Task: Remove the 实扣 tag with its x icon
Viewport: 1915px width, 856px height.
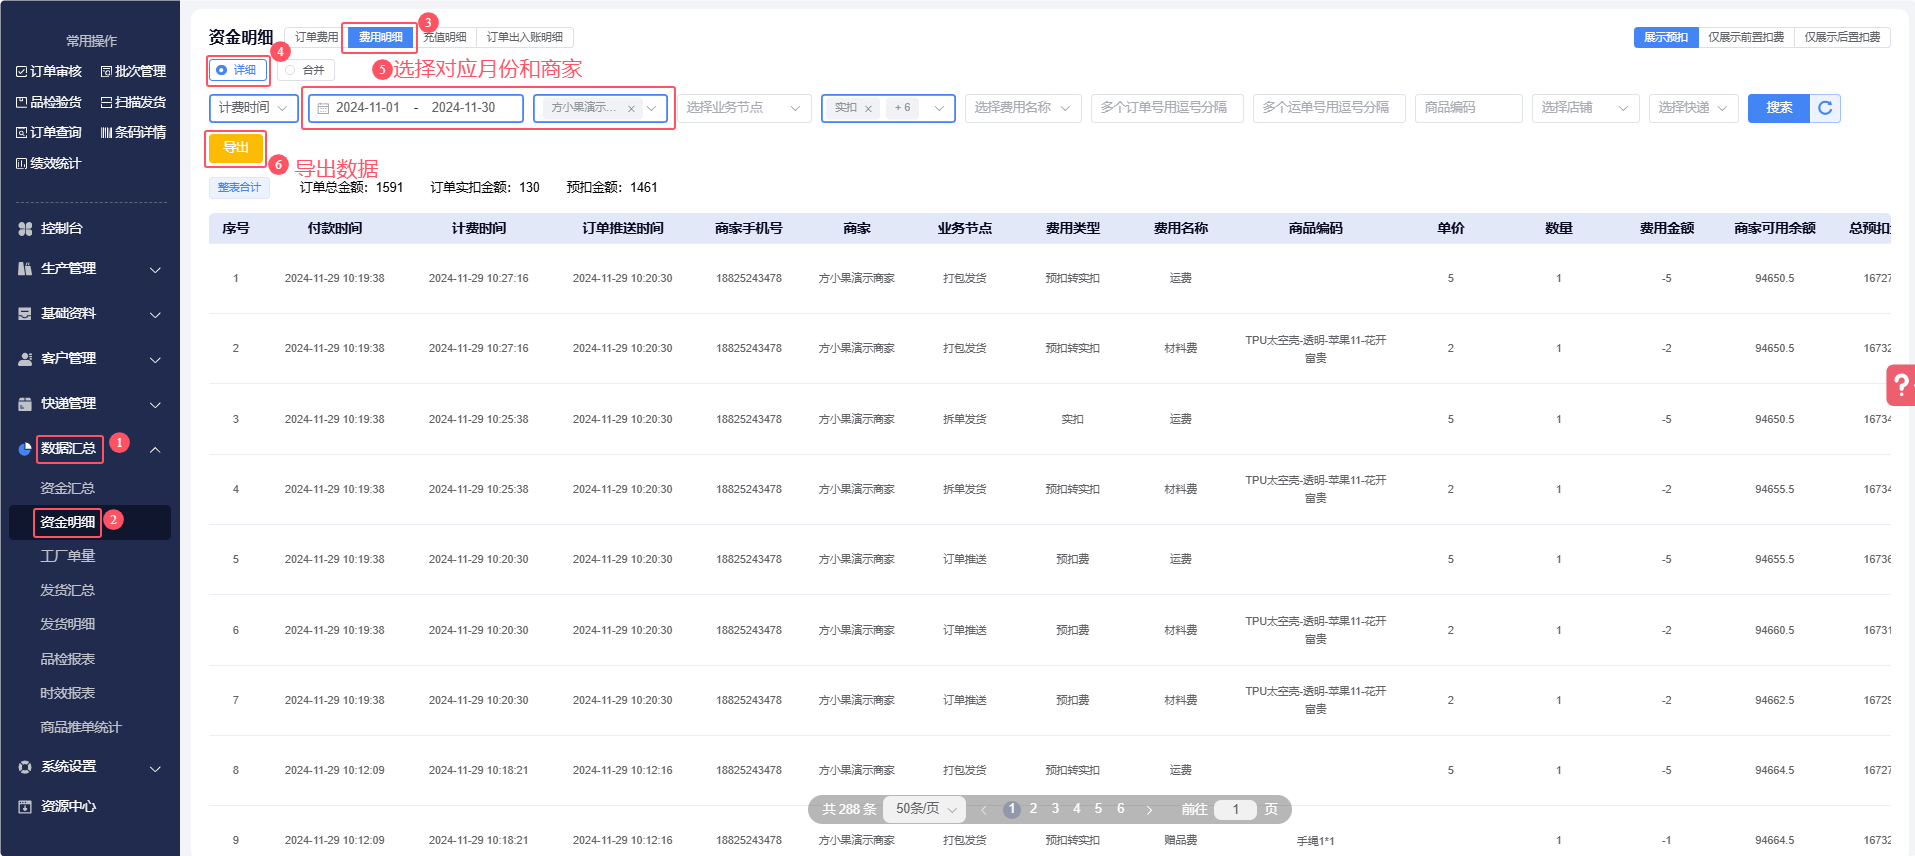Action: [x=868, y=108]
